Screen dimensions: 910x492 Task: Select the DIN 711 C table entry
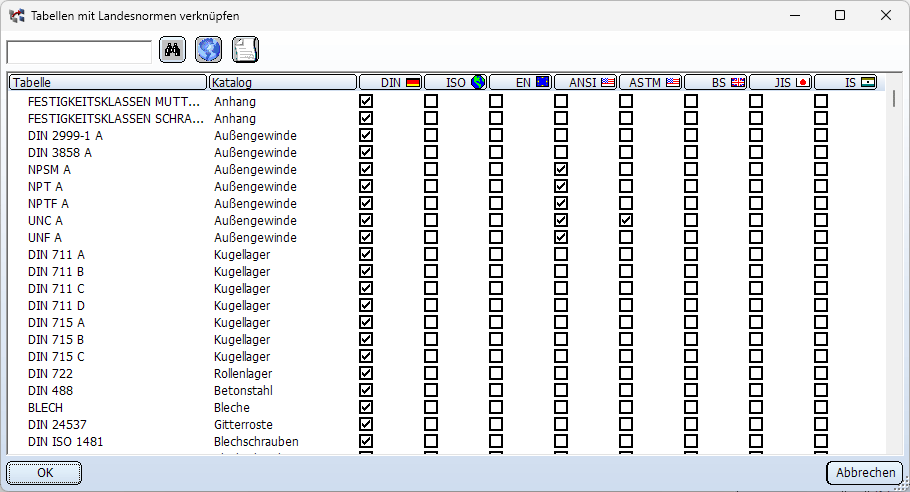point(56,288)
